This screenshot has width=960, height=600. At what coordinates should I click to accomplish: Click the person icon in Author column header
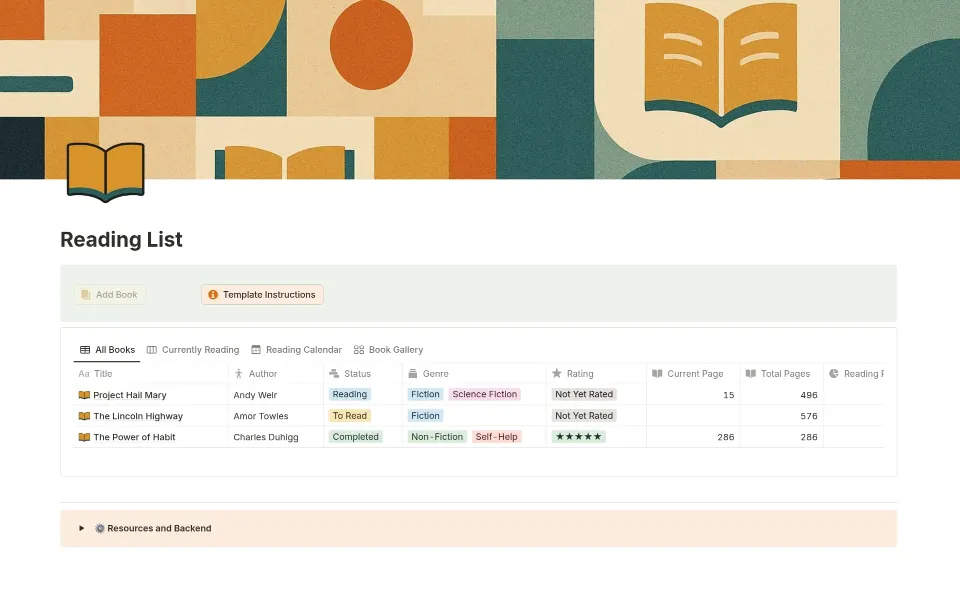(x=239, y=373)
